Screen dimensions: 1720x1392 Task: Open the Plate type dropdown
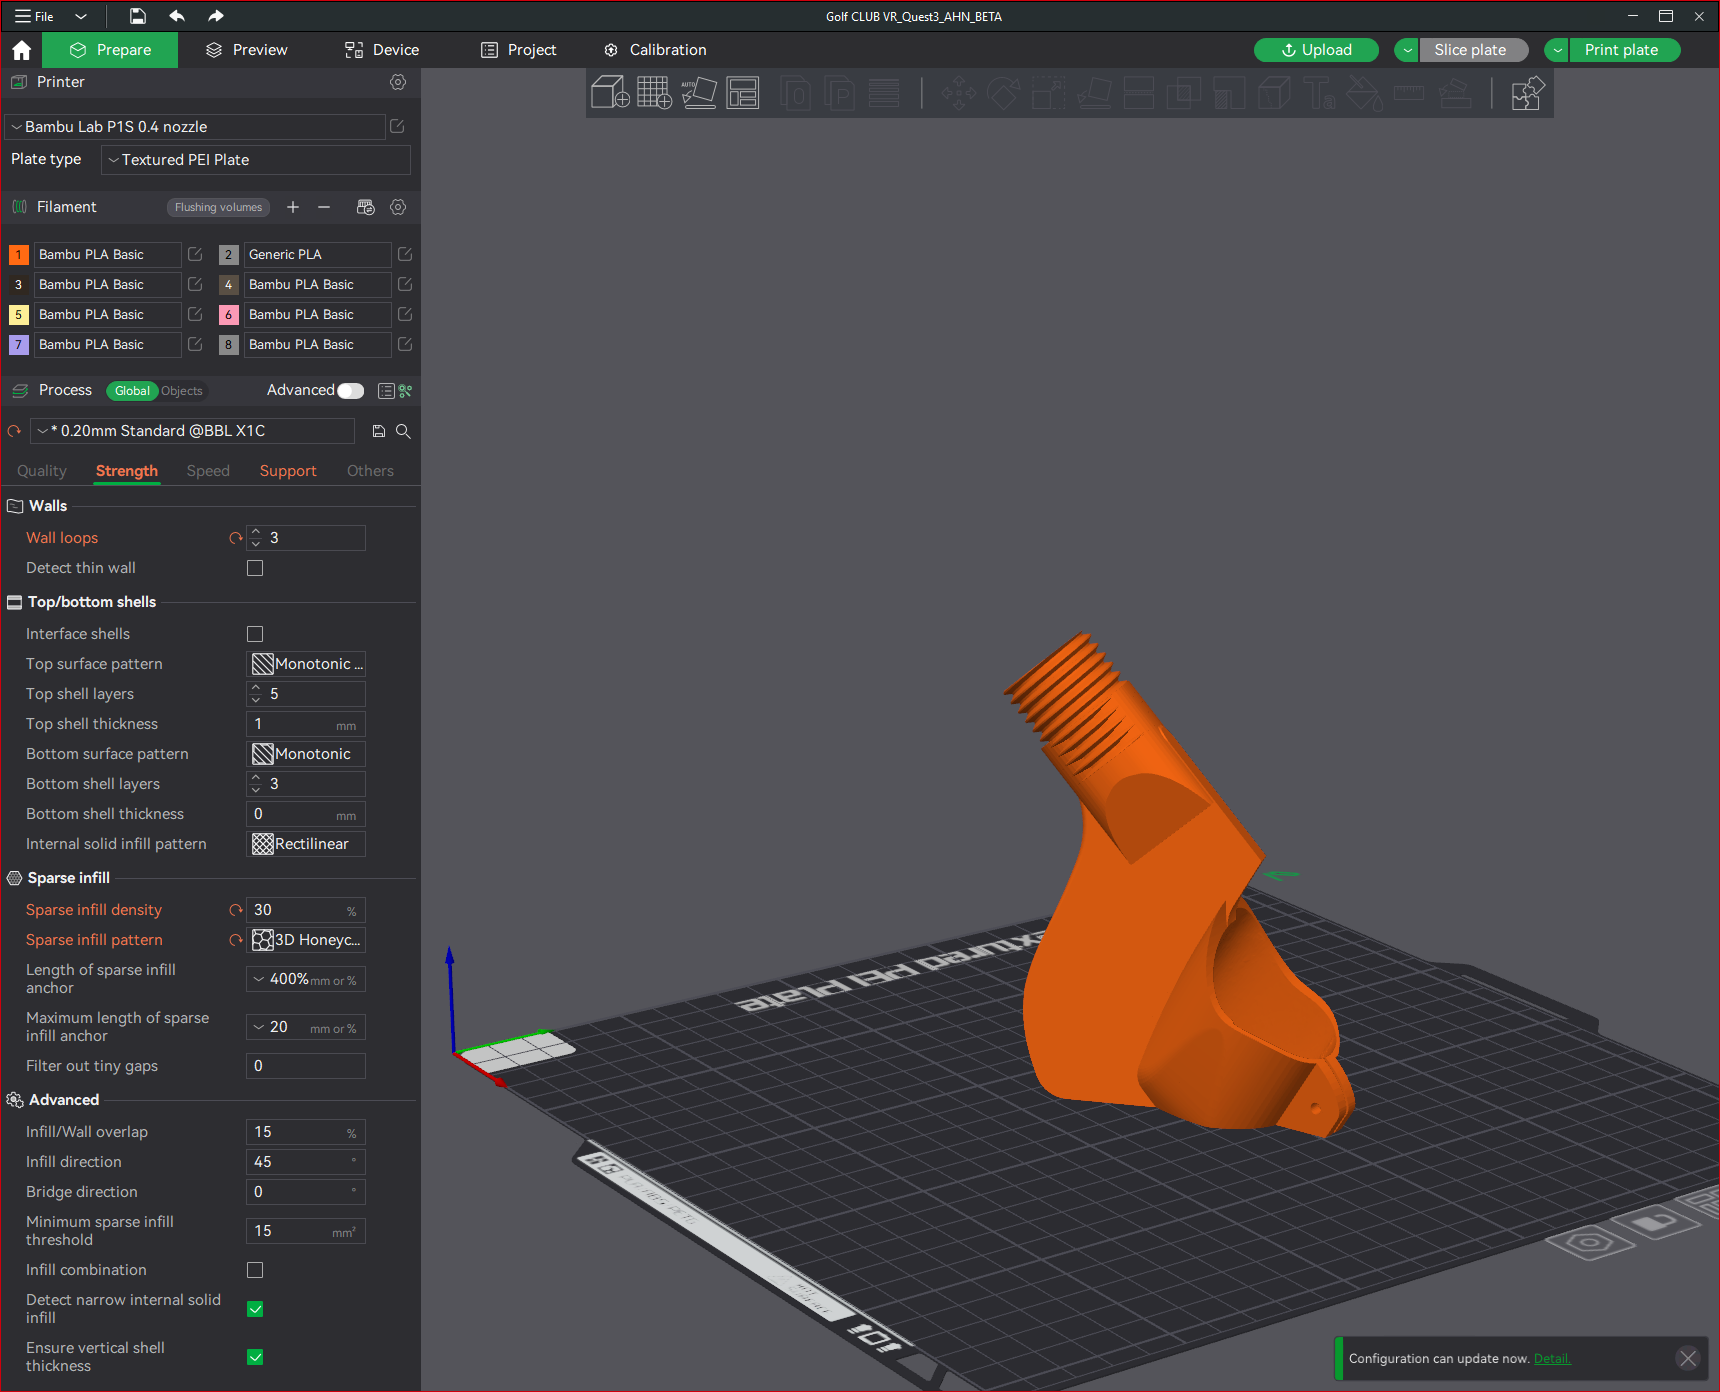[x=256, y=160]
